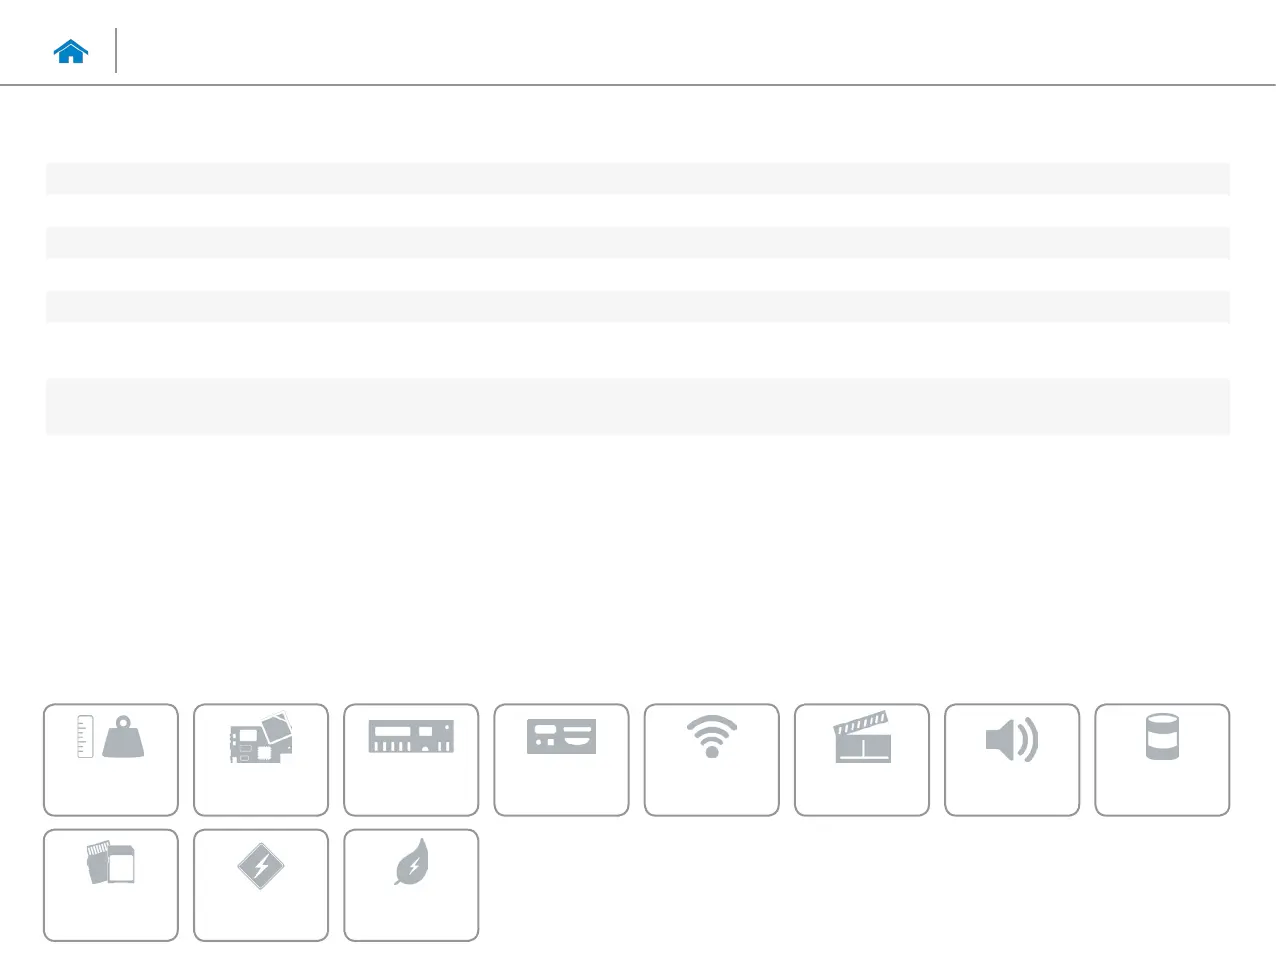Open the memory module specs tile
This screenshot has width=1276, height=964.
tap(411, 760)
